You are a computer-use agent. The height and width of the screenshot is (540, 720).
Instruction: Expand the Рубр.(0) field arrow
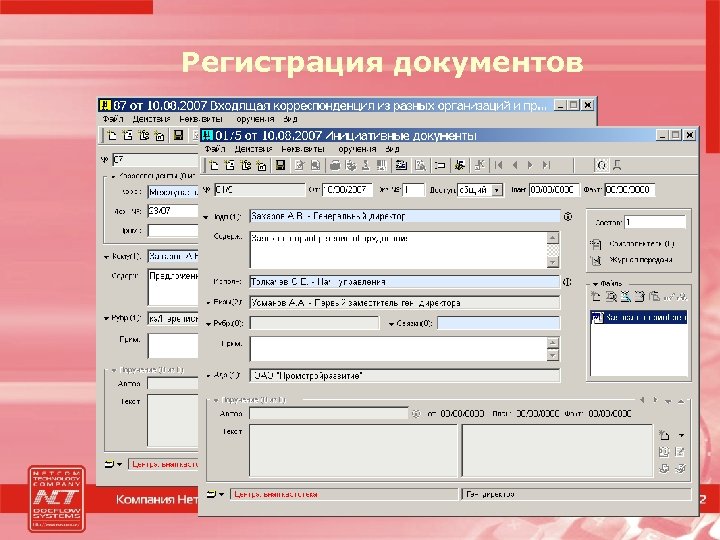208,324
